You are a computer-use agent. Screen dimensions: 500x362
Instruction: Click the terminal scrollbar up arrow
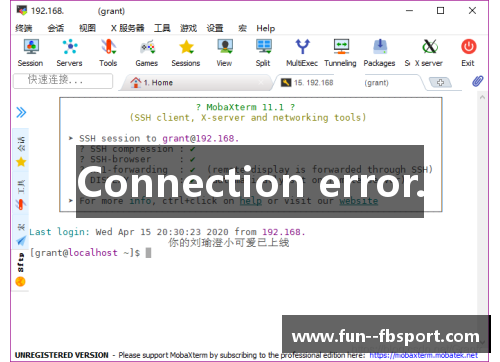click(x=482, y=97)
